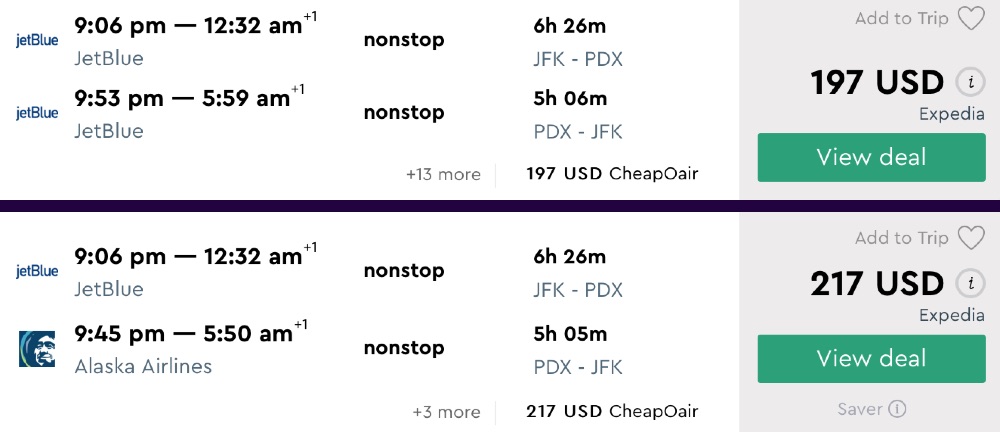Image resolution: width=1000 pixels, height=432 pixels.
Task: View deal for the 217 USD flight
Action: click(x=871, y=358)
